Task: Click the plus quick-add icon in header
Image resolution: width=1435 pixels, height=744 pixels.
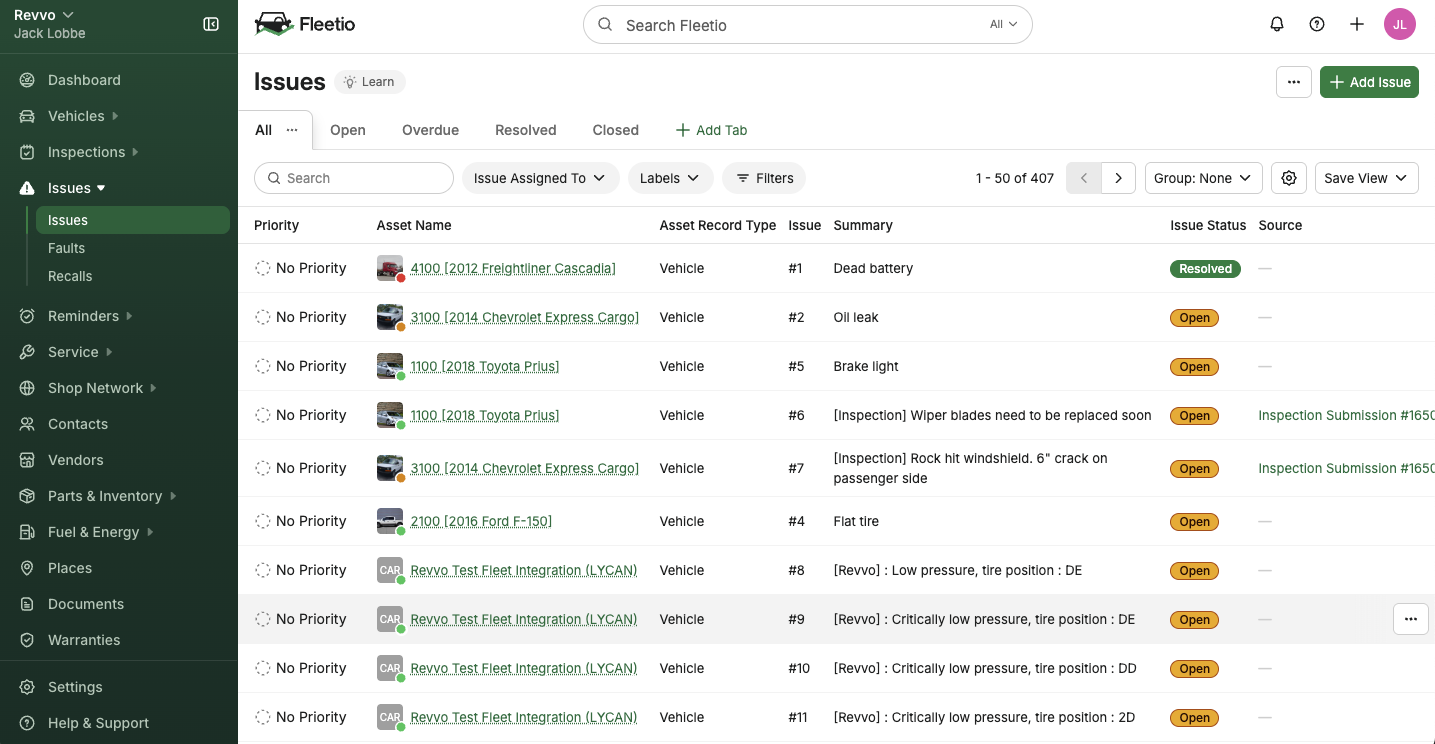Action: point(1357,25)
